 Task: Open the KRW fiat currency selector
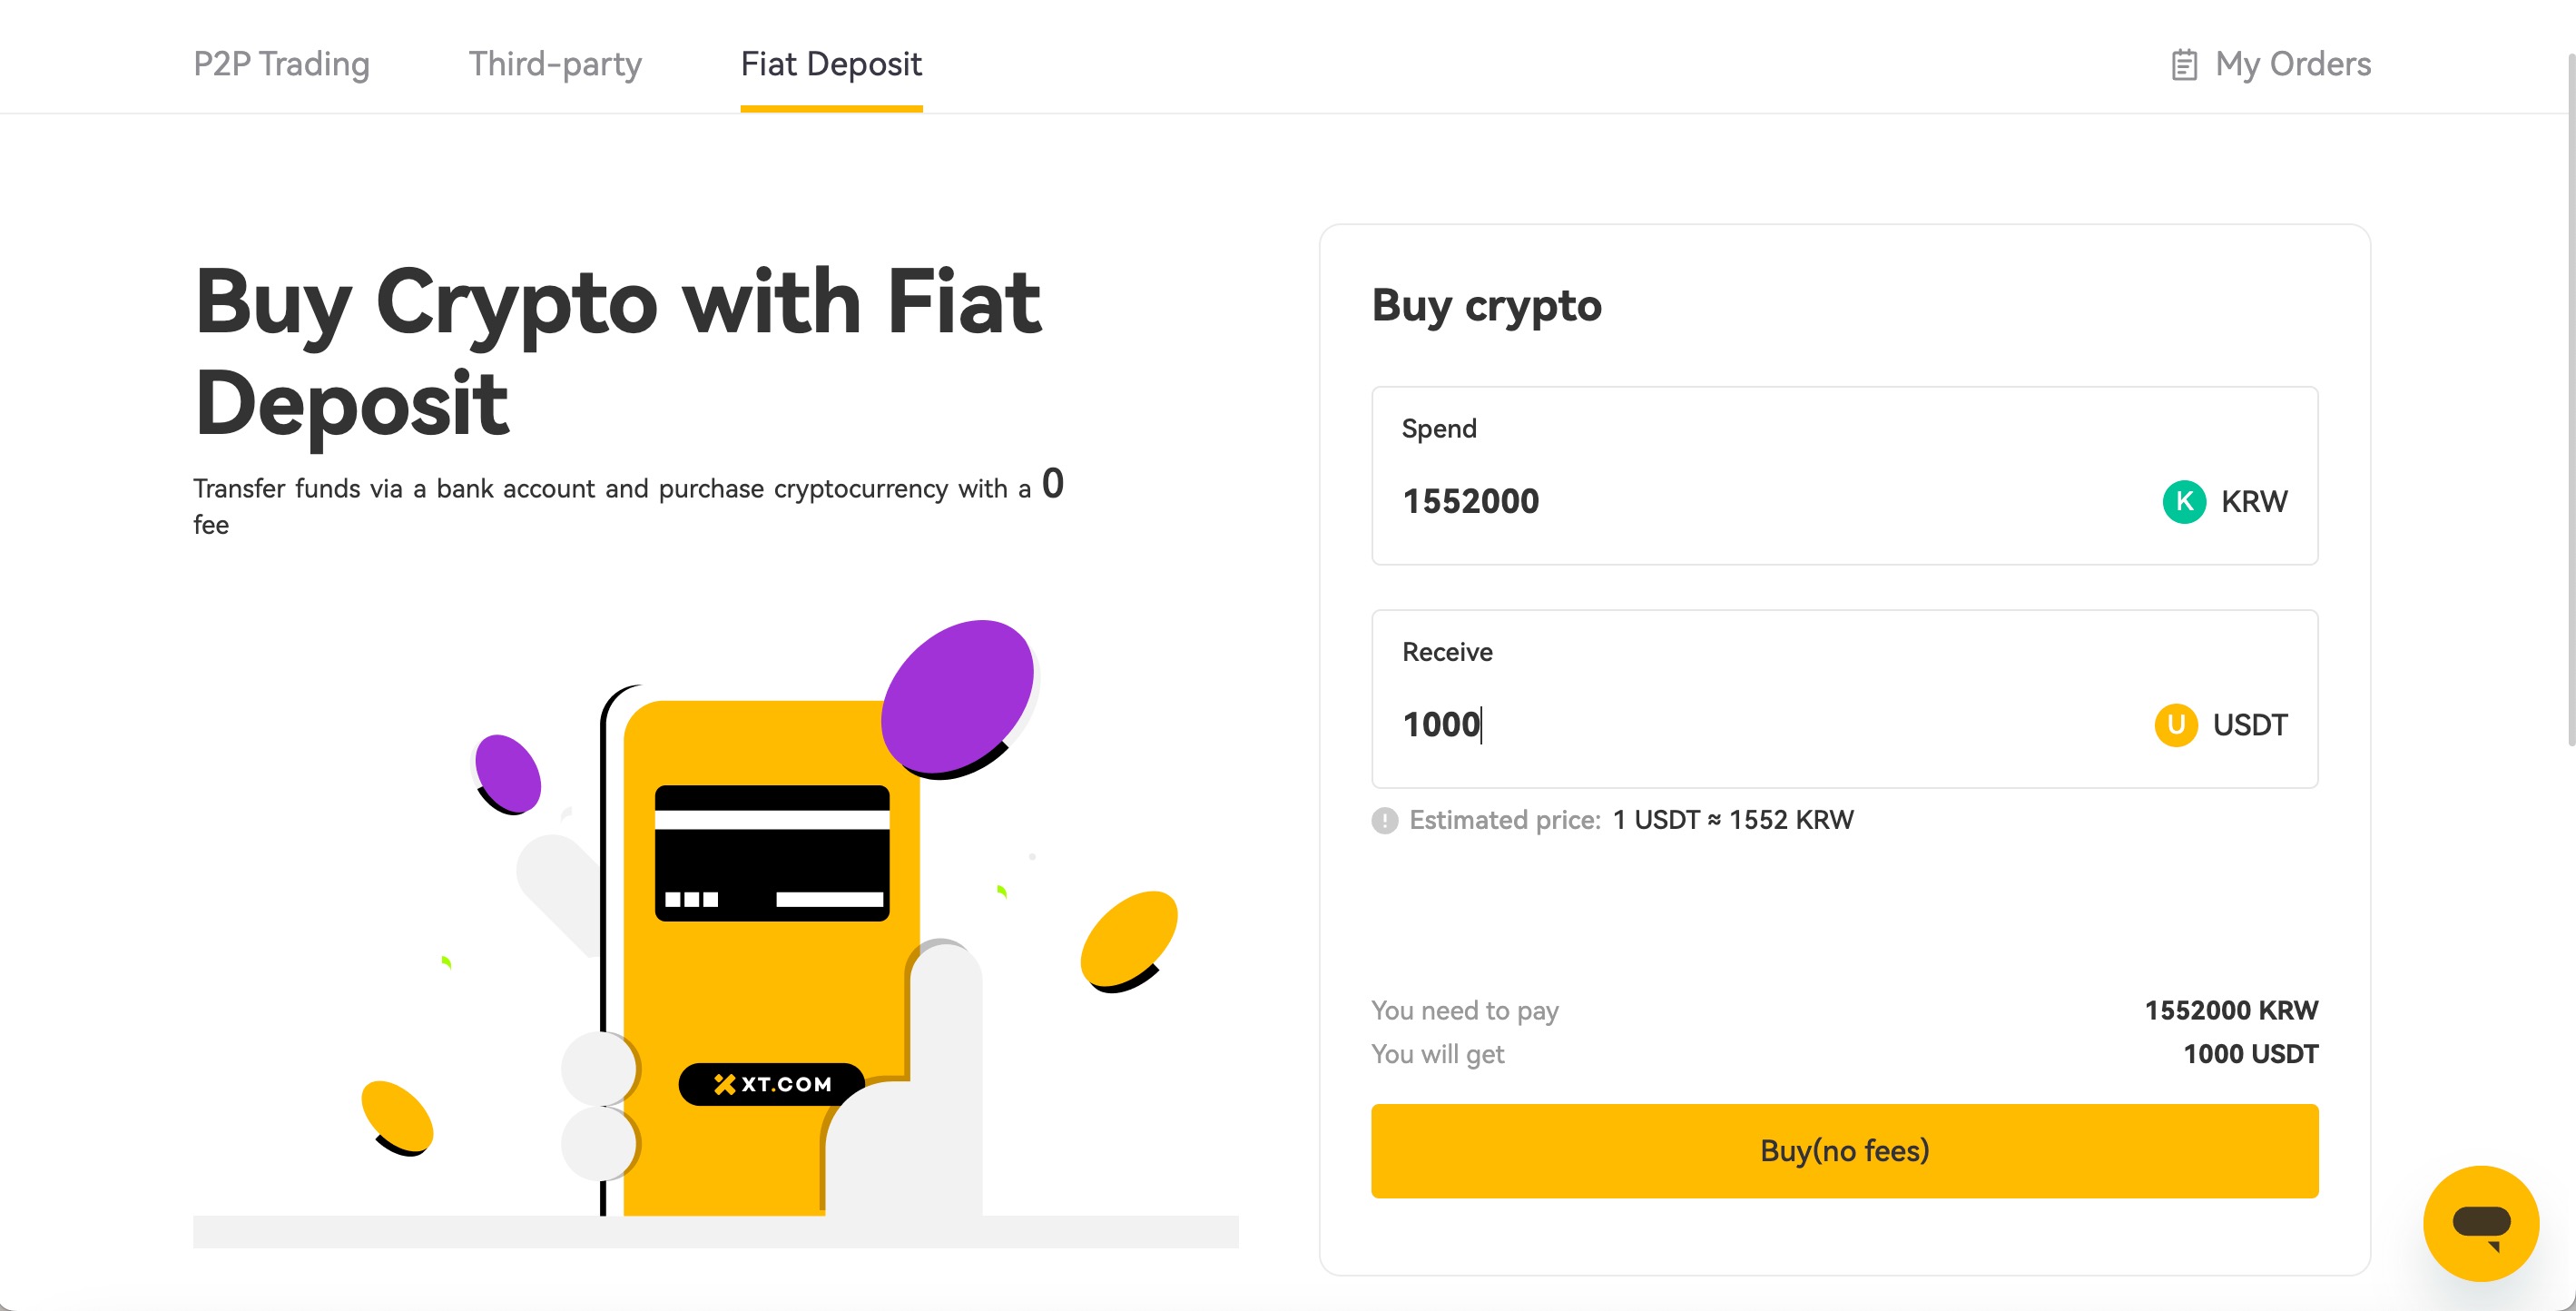tap(2253, 501)
